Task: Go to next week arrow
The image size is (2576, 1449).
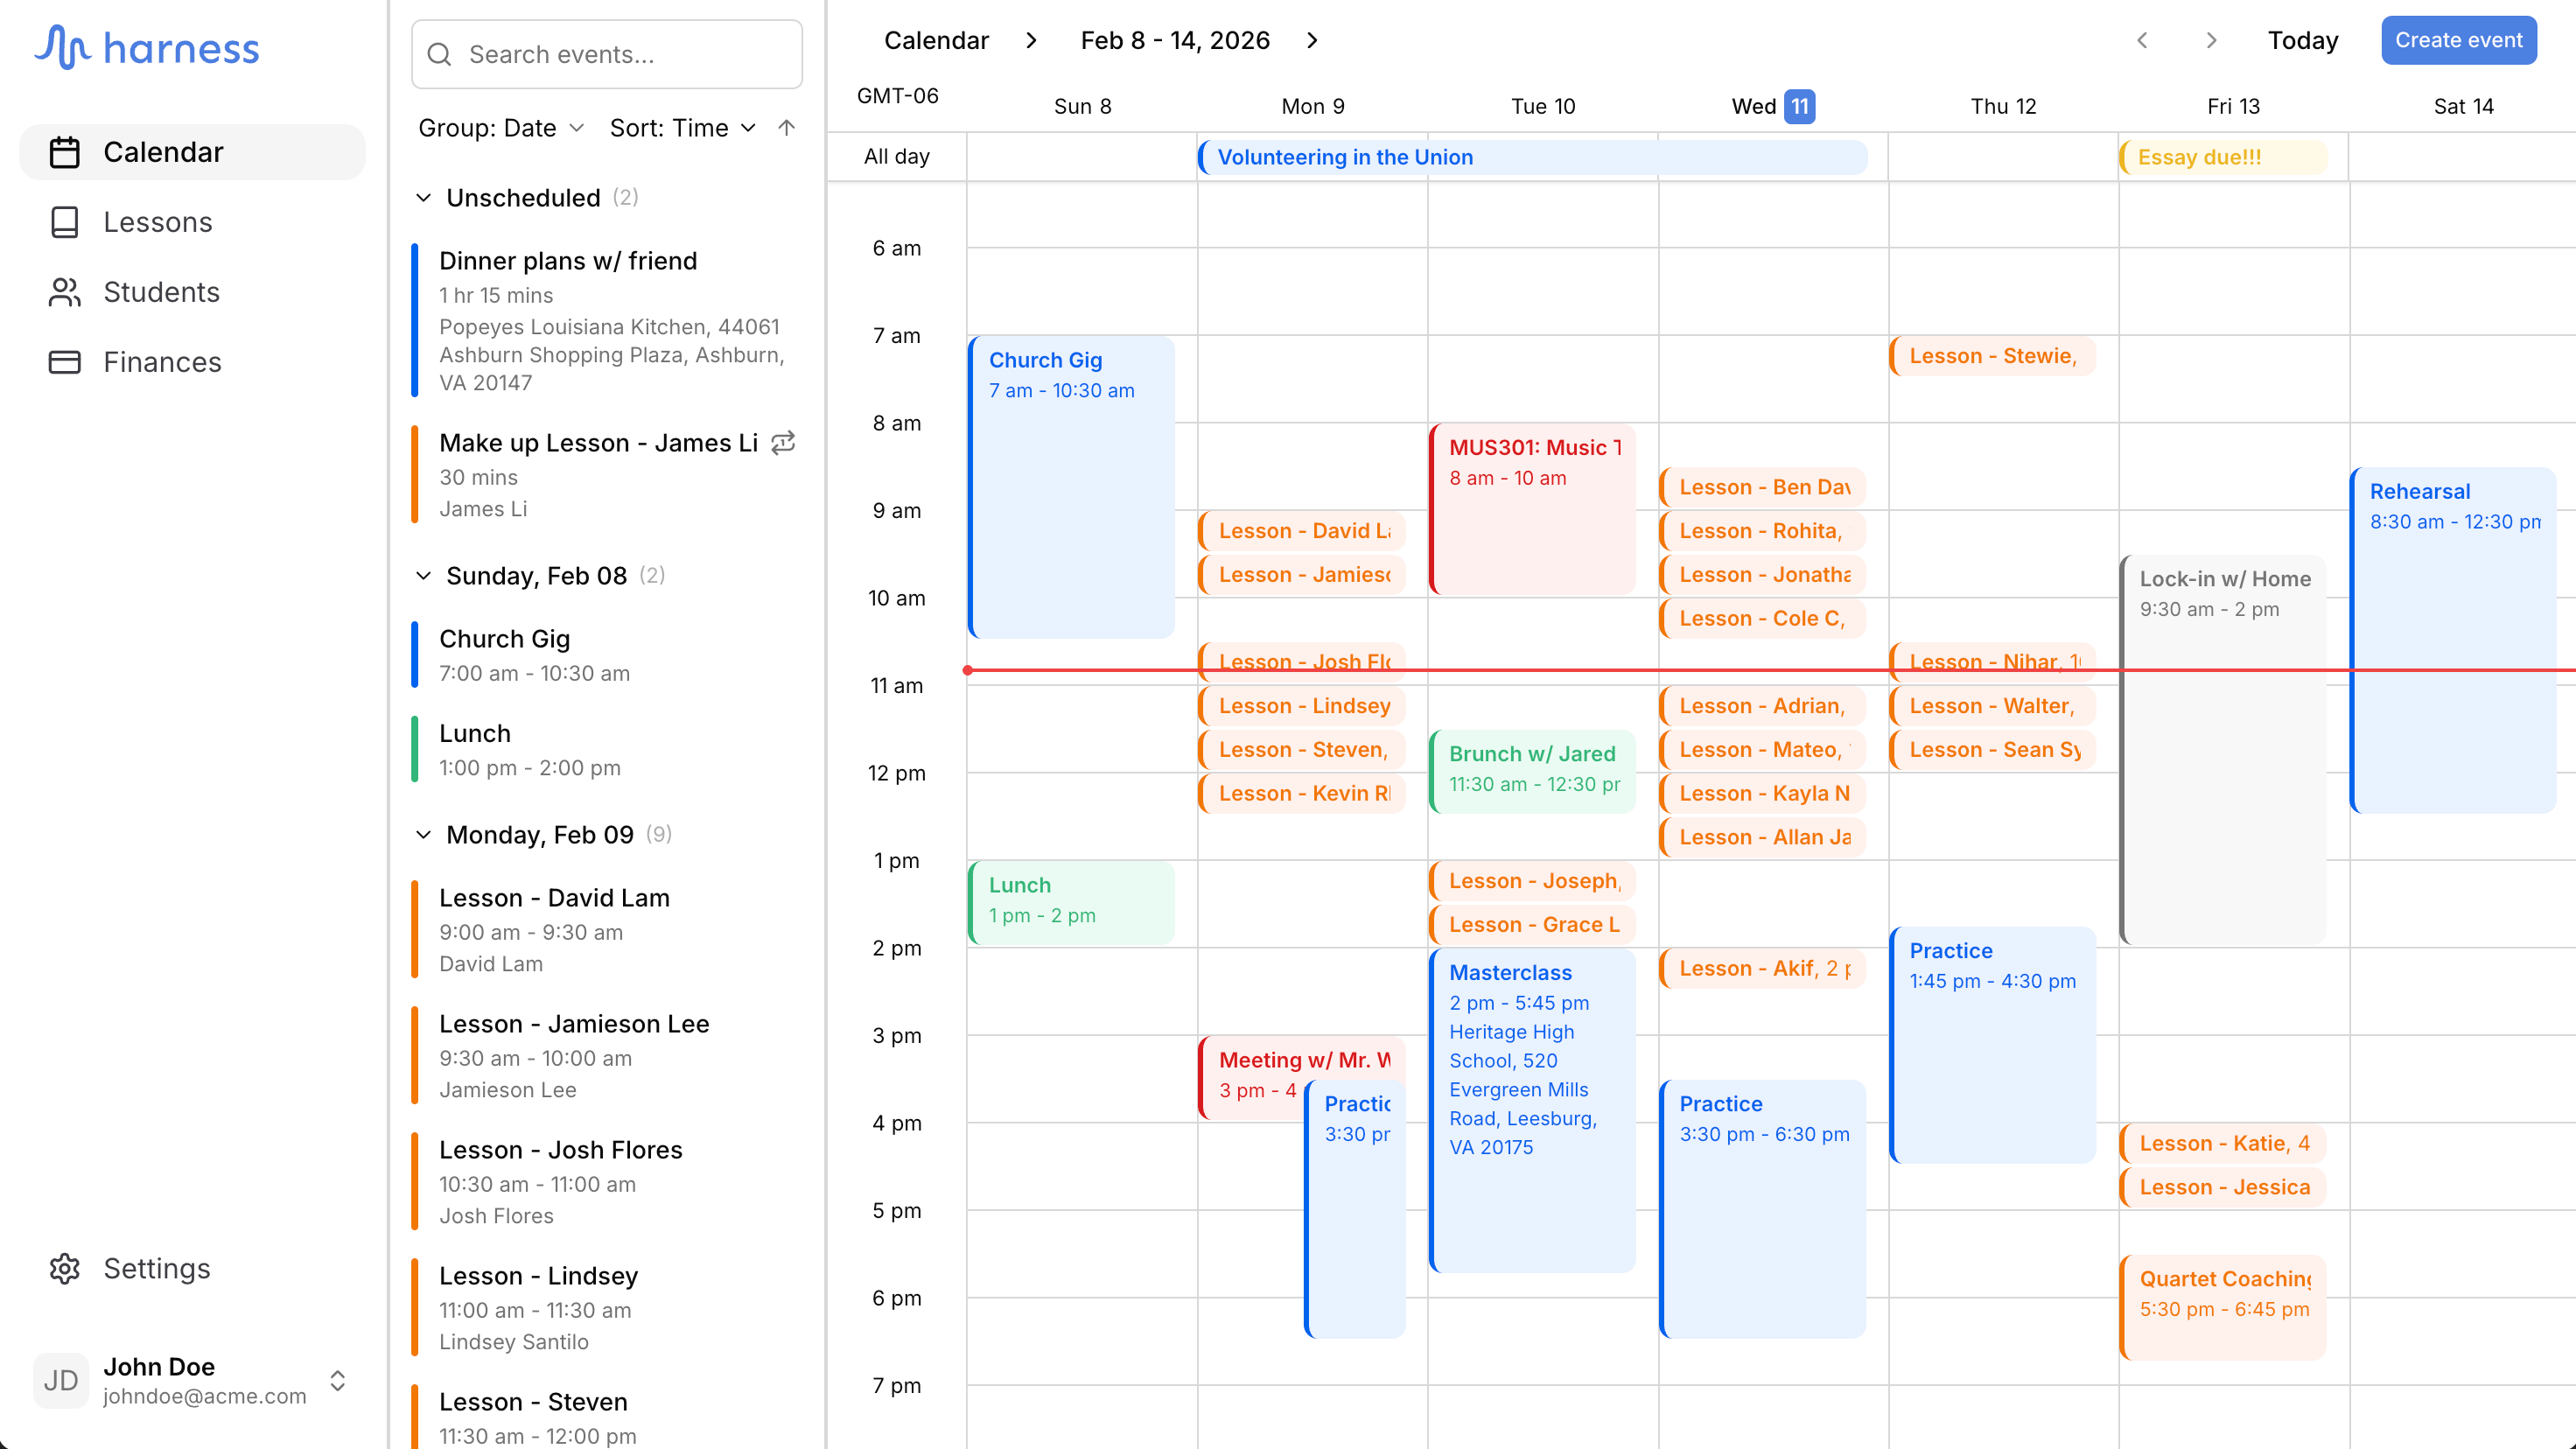Action: coord(2211,40)
